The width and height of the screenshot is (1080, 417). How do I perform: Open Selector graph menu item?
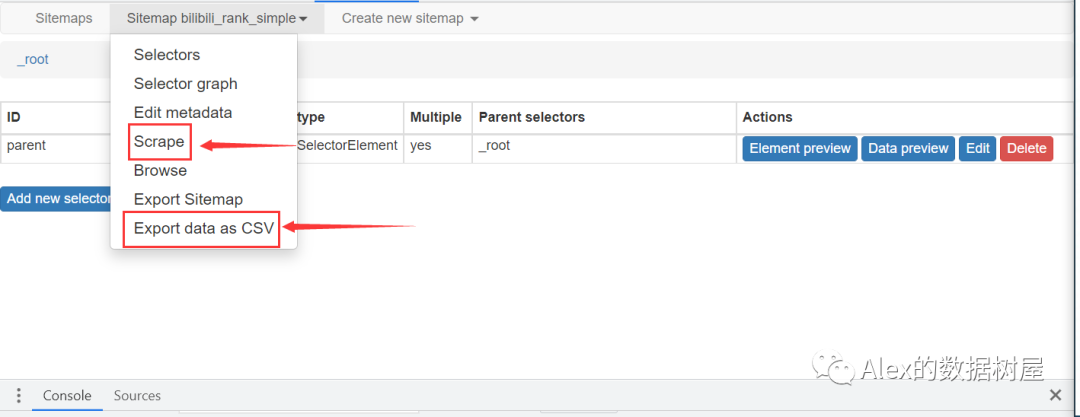click(185, 84)
